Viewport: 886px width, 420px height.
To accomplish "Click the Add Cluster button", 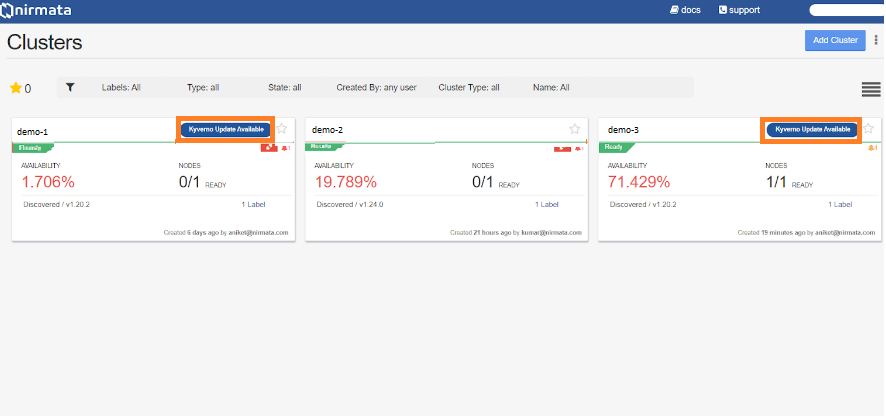I will [x=835, y=40].
